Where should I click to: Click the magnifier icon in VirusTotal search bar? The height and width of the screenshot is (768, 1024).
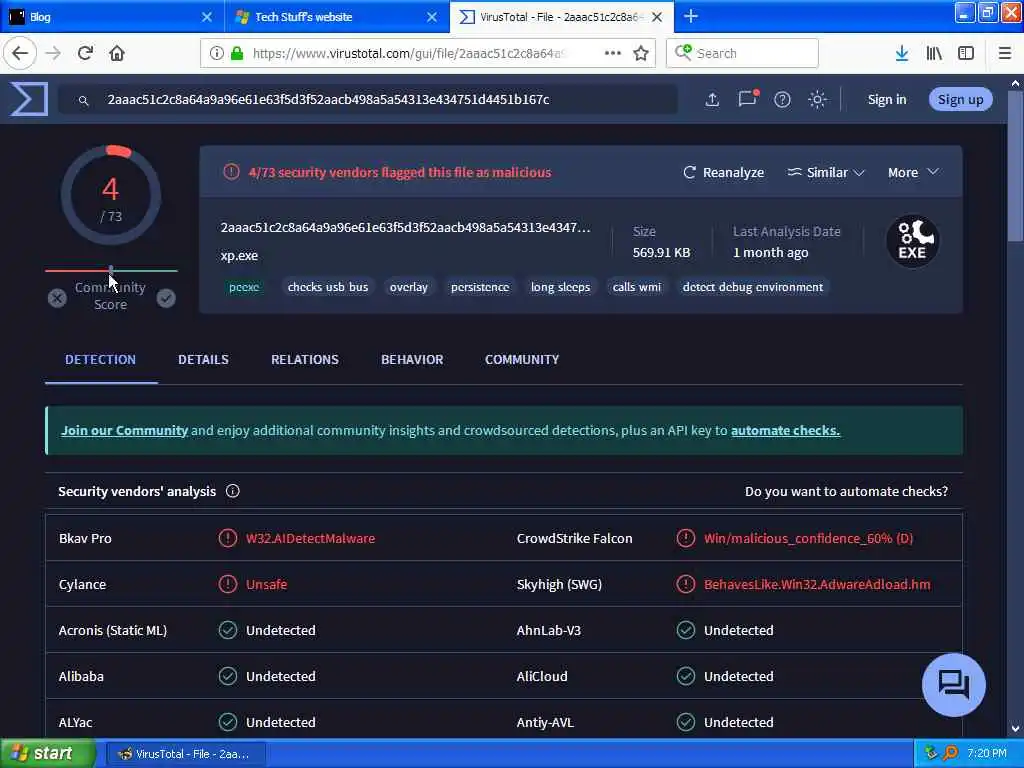(83, 100)
